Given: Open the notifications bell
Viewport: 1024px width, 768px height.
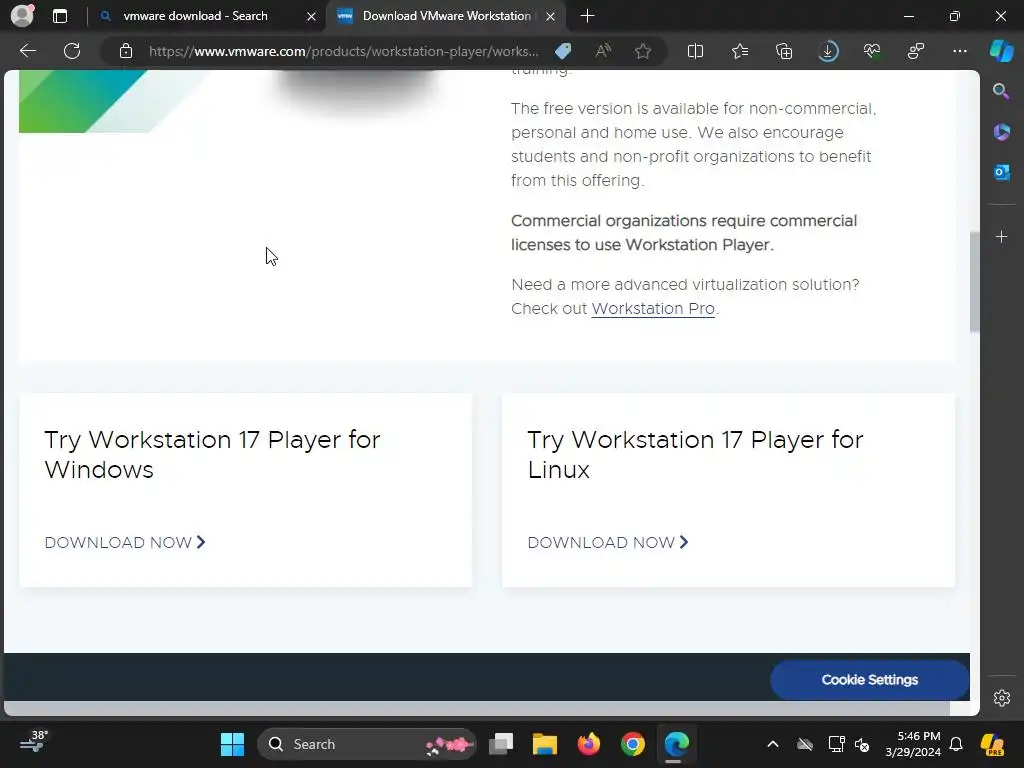Looking at the screenshot, I should [956, 744].
